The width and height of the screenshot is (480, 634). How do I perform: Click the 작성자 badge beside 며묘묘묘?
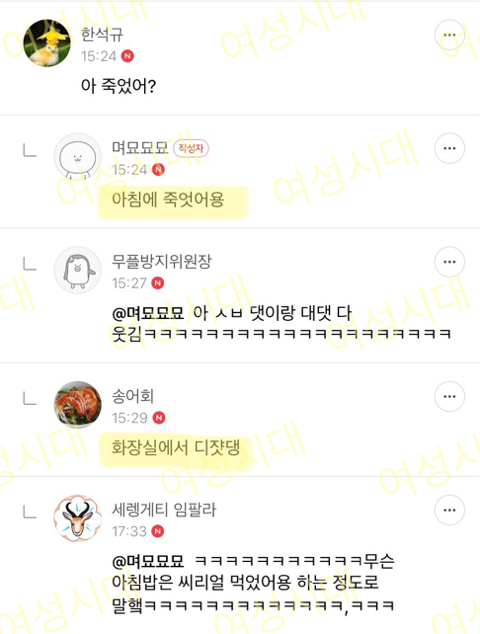pos(191,148)
